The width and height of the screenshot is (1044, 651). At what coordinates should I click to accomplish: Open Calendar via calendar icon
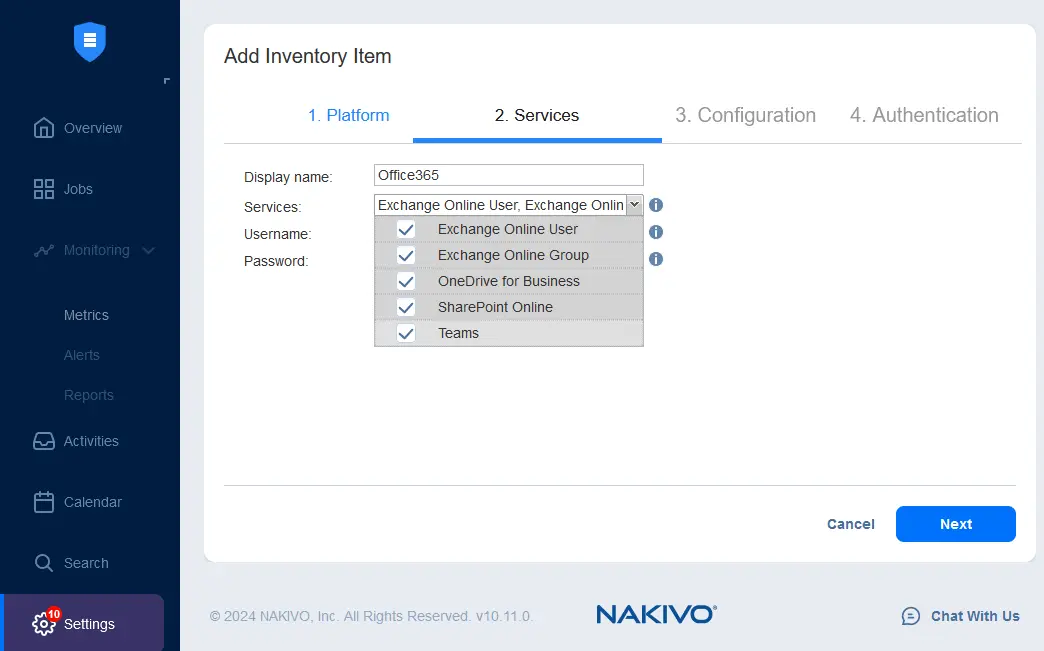pyautogui.click(x=44, y=502)
